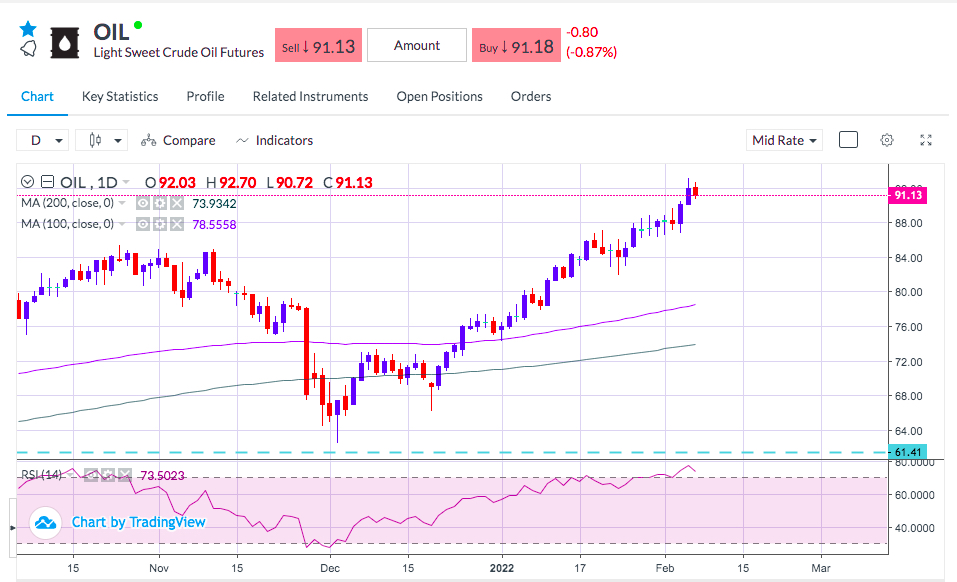This screenshot has width=957, height=582.
Task: Toggle the square checkbox beside Mid Rate
Action: pyautogui.click(x=848, y=140)
